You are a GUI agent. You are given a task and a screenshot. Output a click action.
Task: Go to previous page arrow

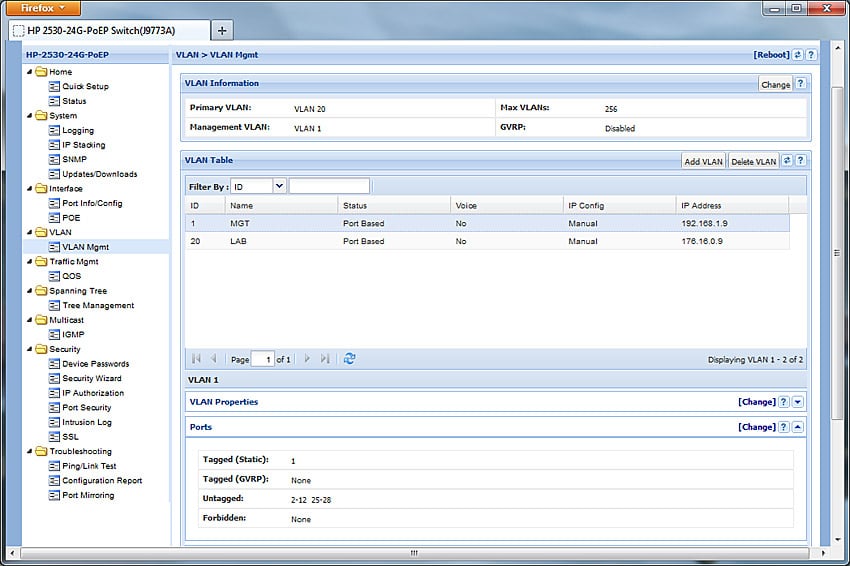[x=214, y=358]
